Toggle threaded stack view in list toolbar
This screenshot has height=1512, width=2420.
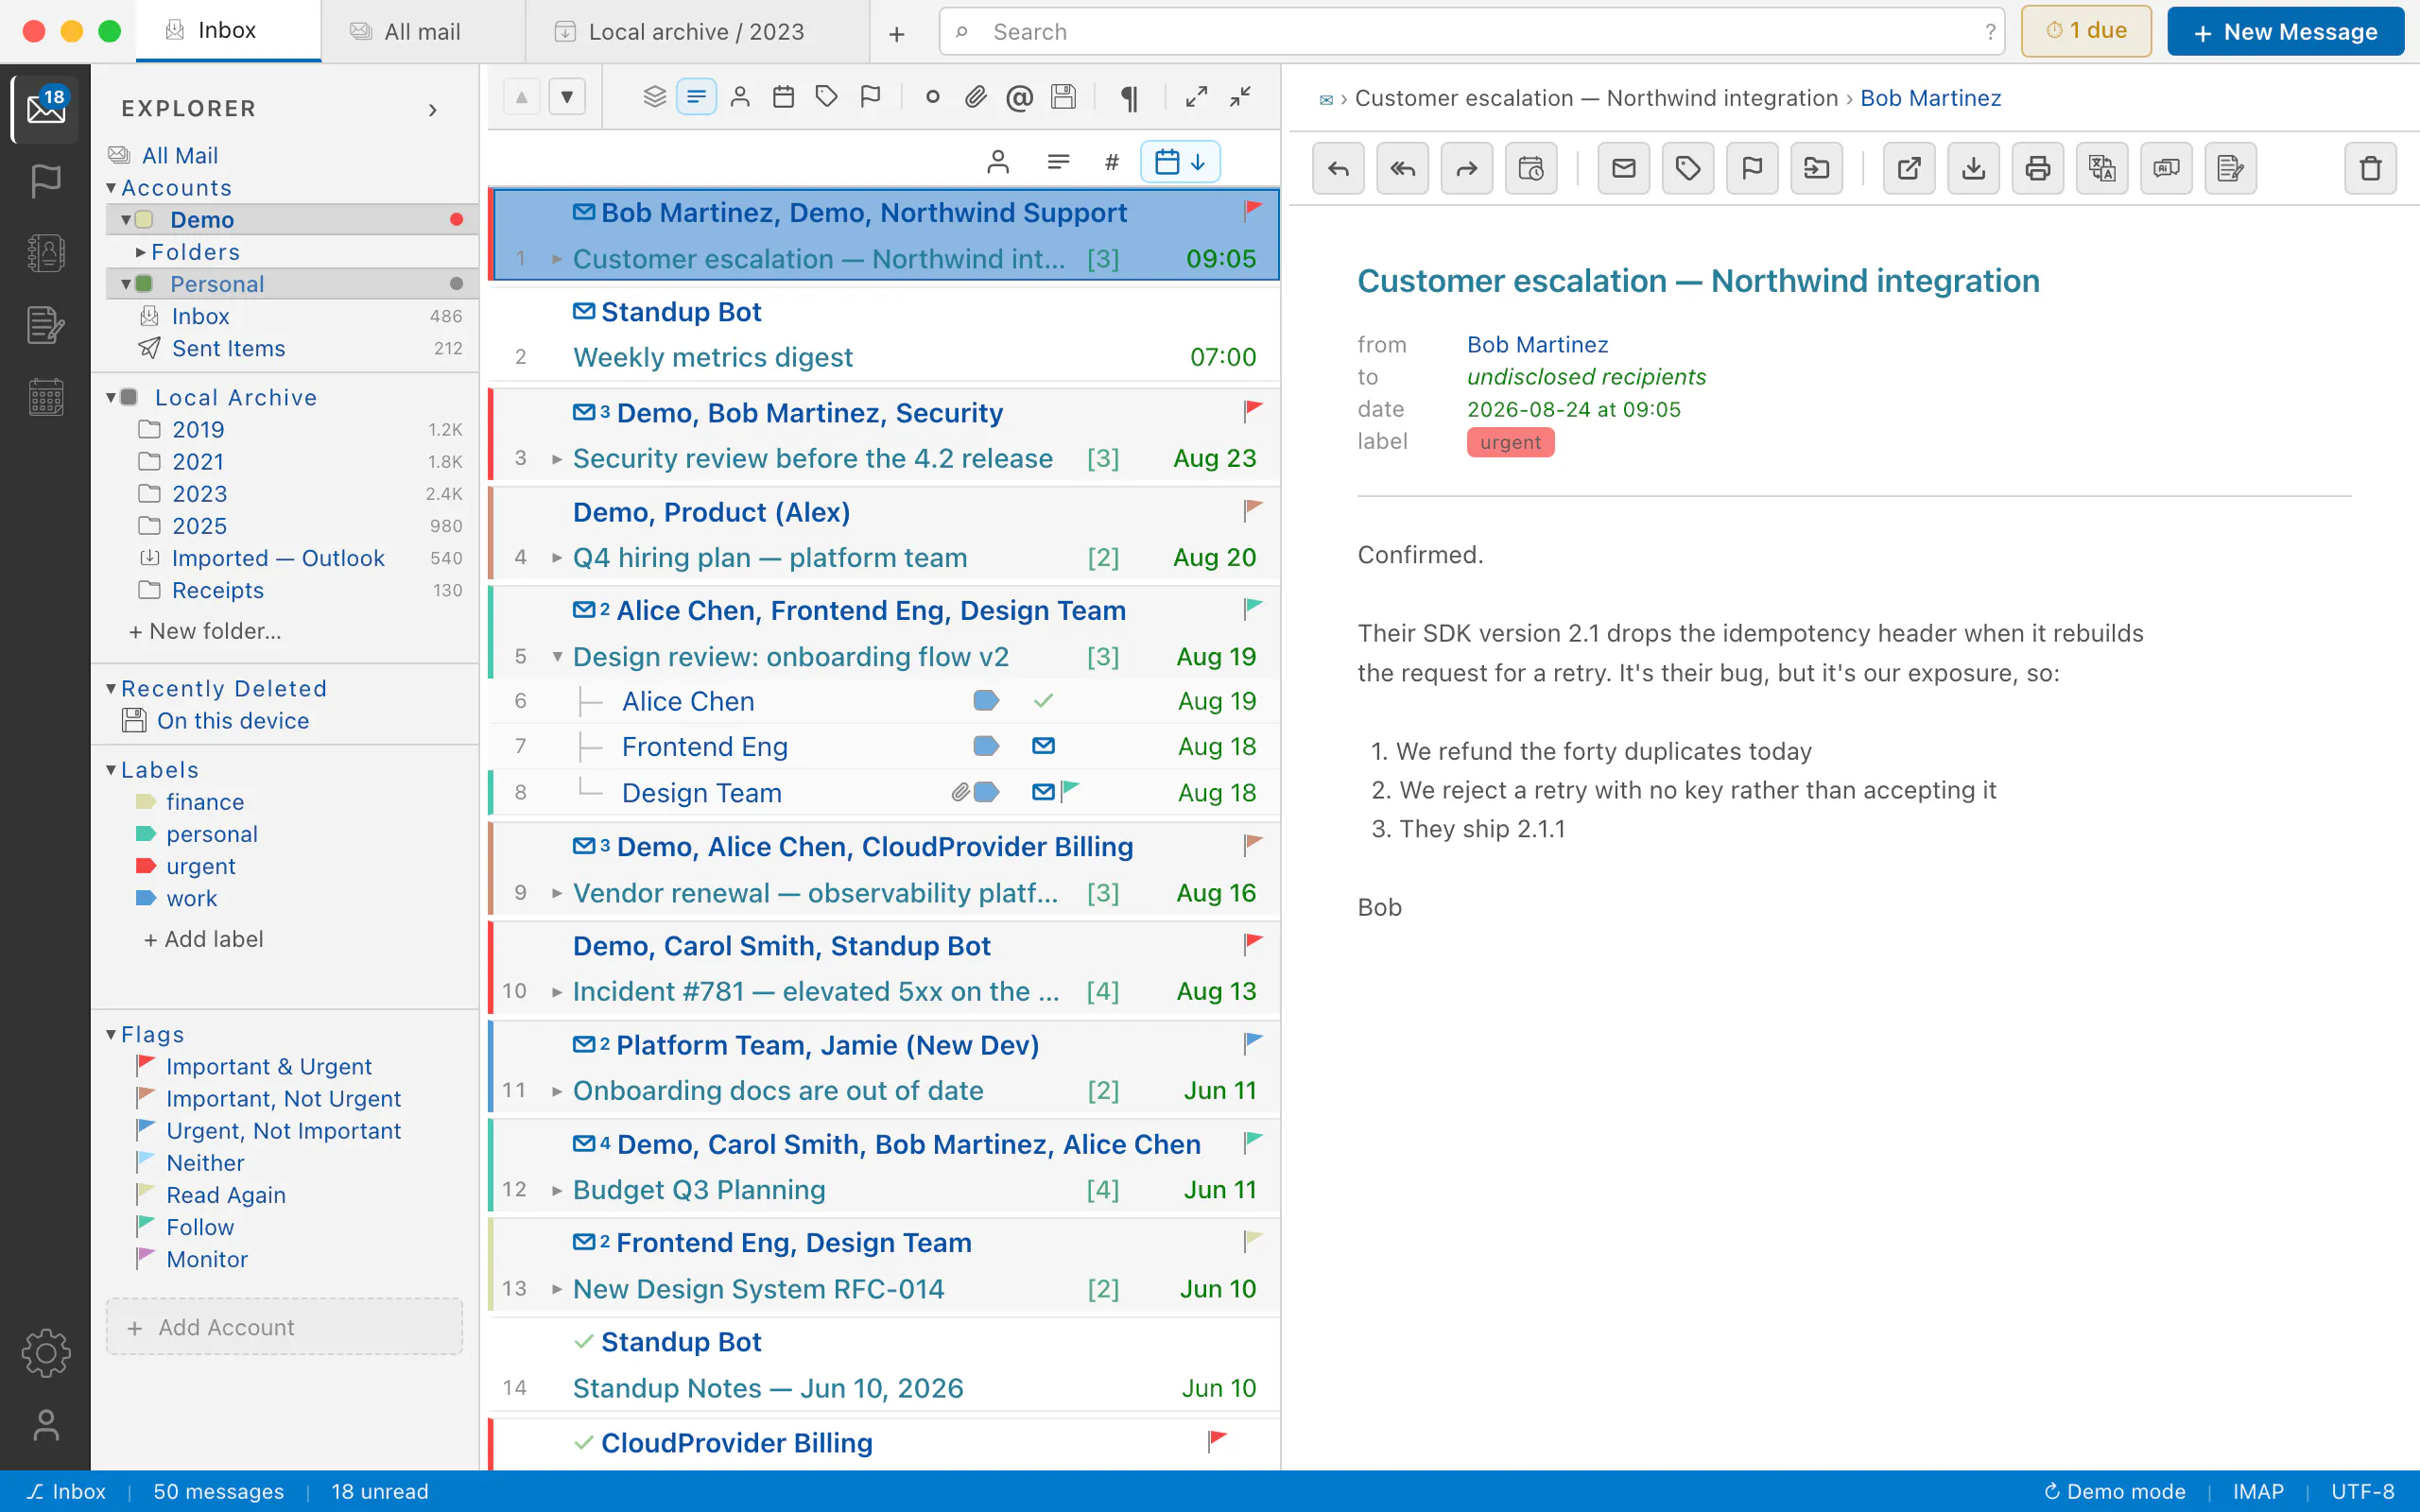click(x=654, y=96)
